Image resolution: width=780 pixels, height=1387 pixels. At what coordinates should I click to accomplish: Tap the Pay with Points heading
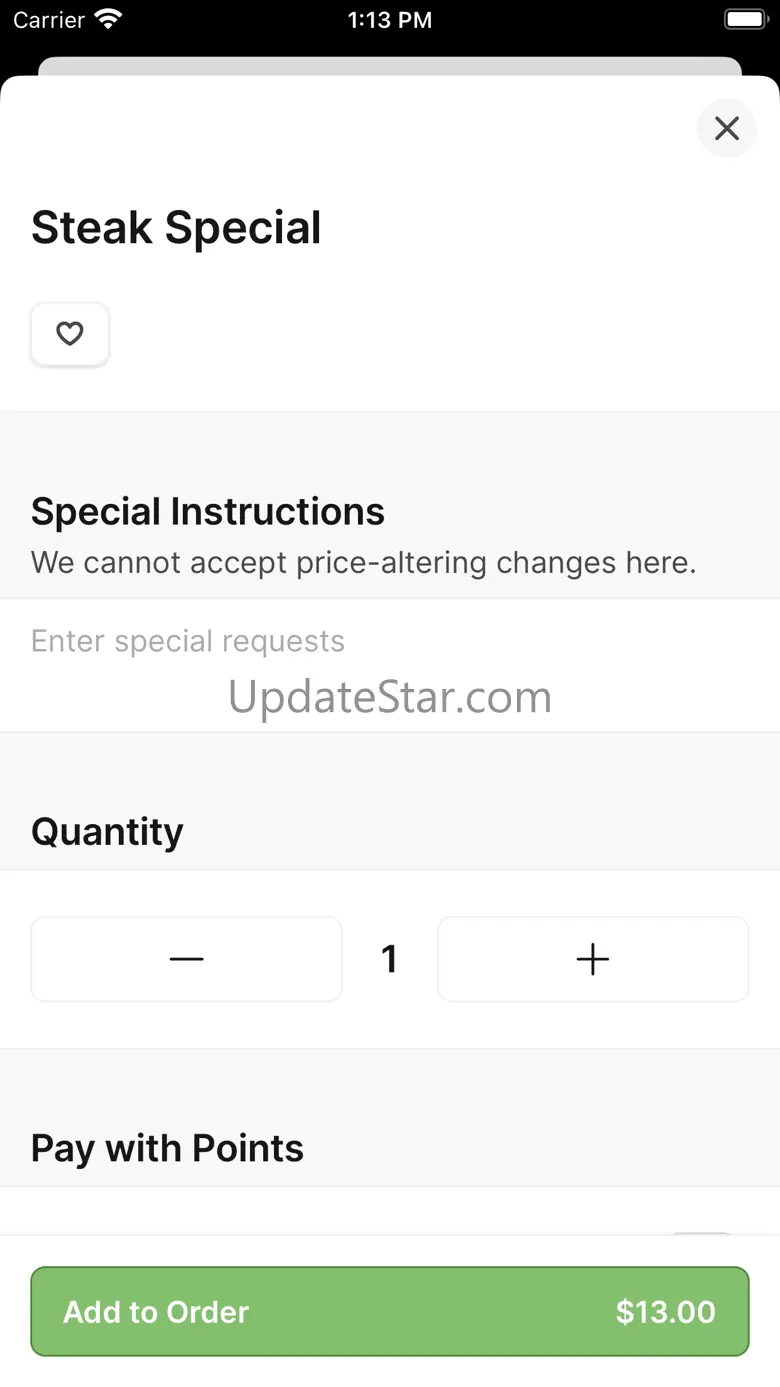(167, 1149)
